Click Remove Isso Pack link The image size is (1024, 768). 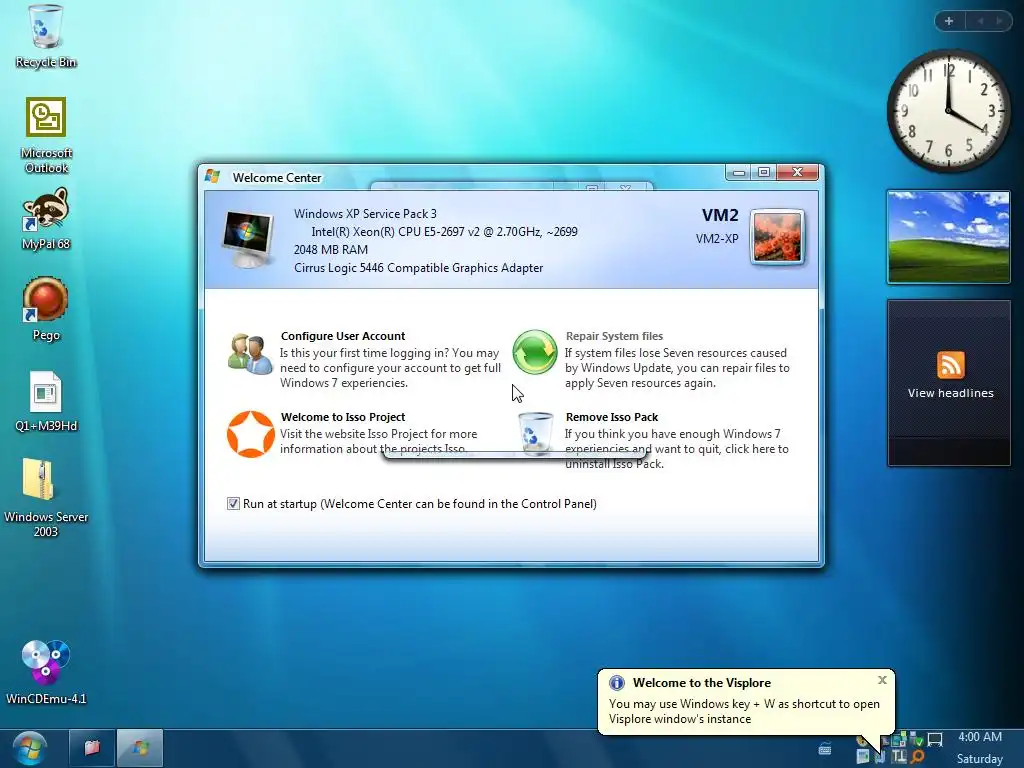612,417
